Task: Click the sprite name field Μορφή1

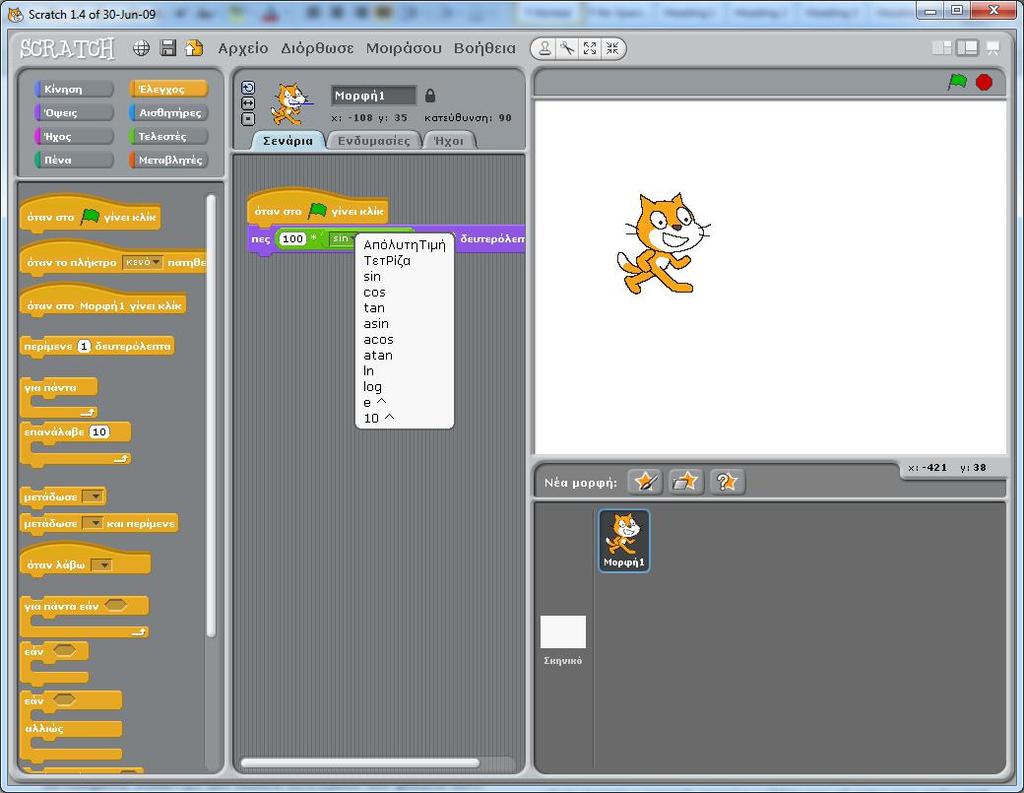Action: (x=374, y=95)
